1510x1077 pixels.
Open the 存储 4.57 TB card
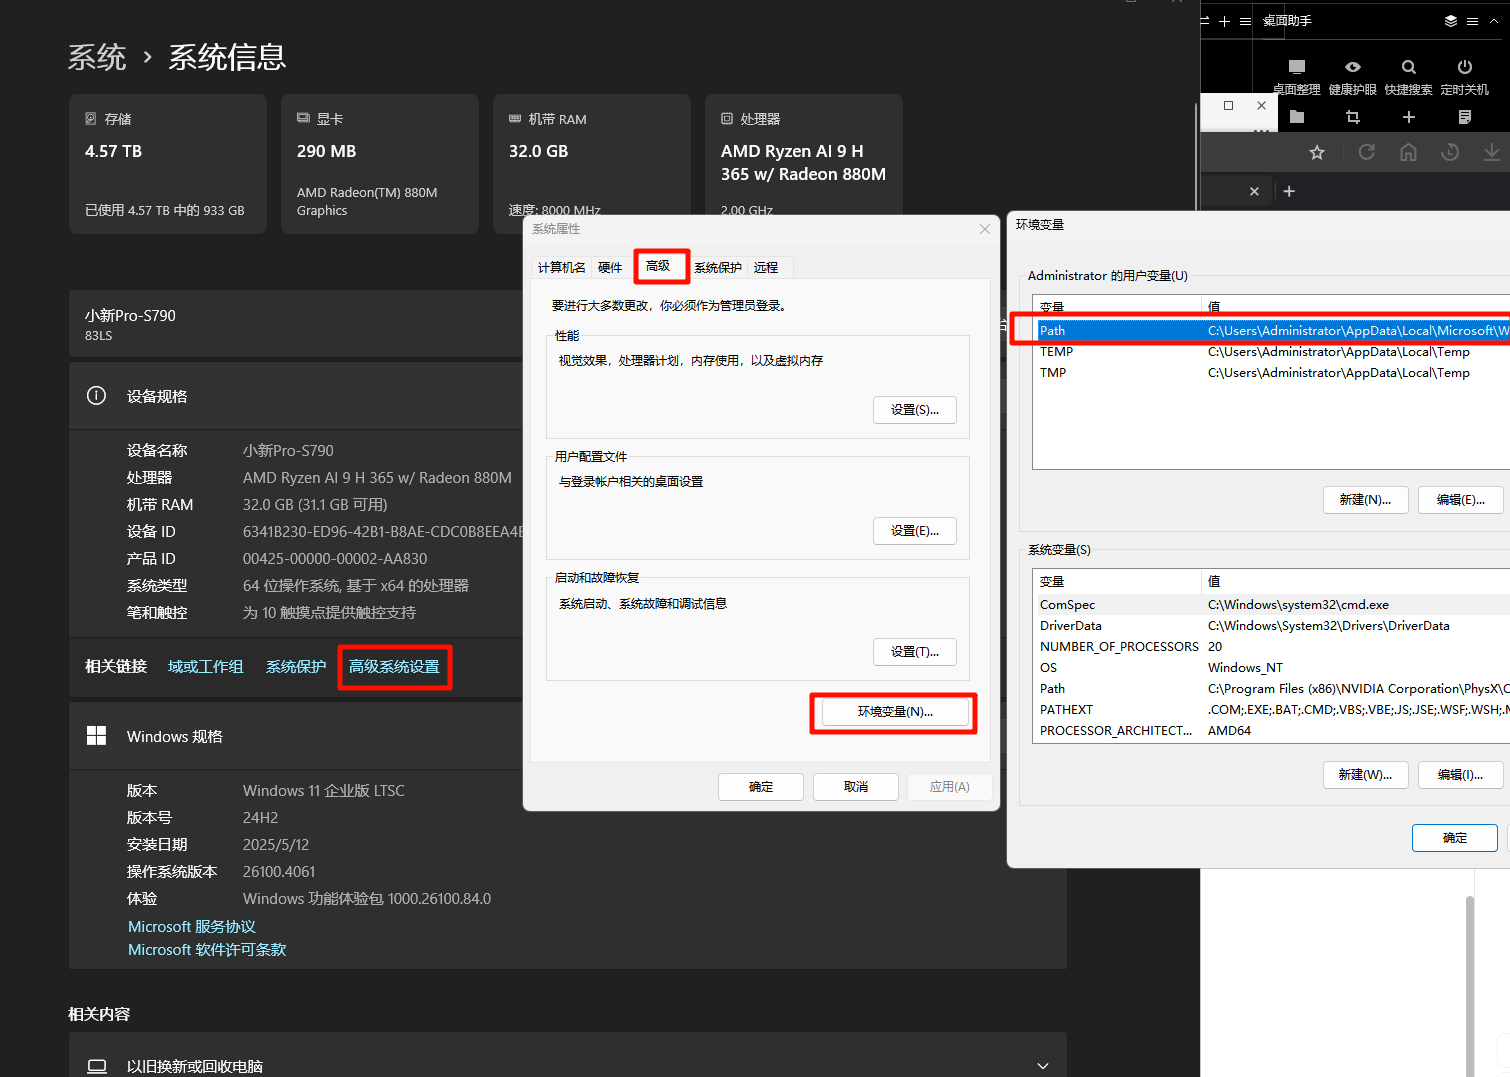[168, 164]
